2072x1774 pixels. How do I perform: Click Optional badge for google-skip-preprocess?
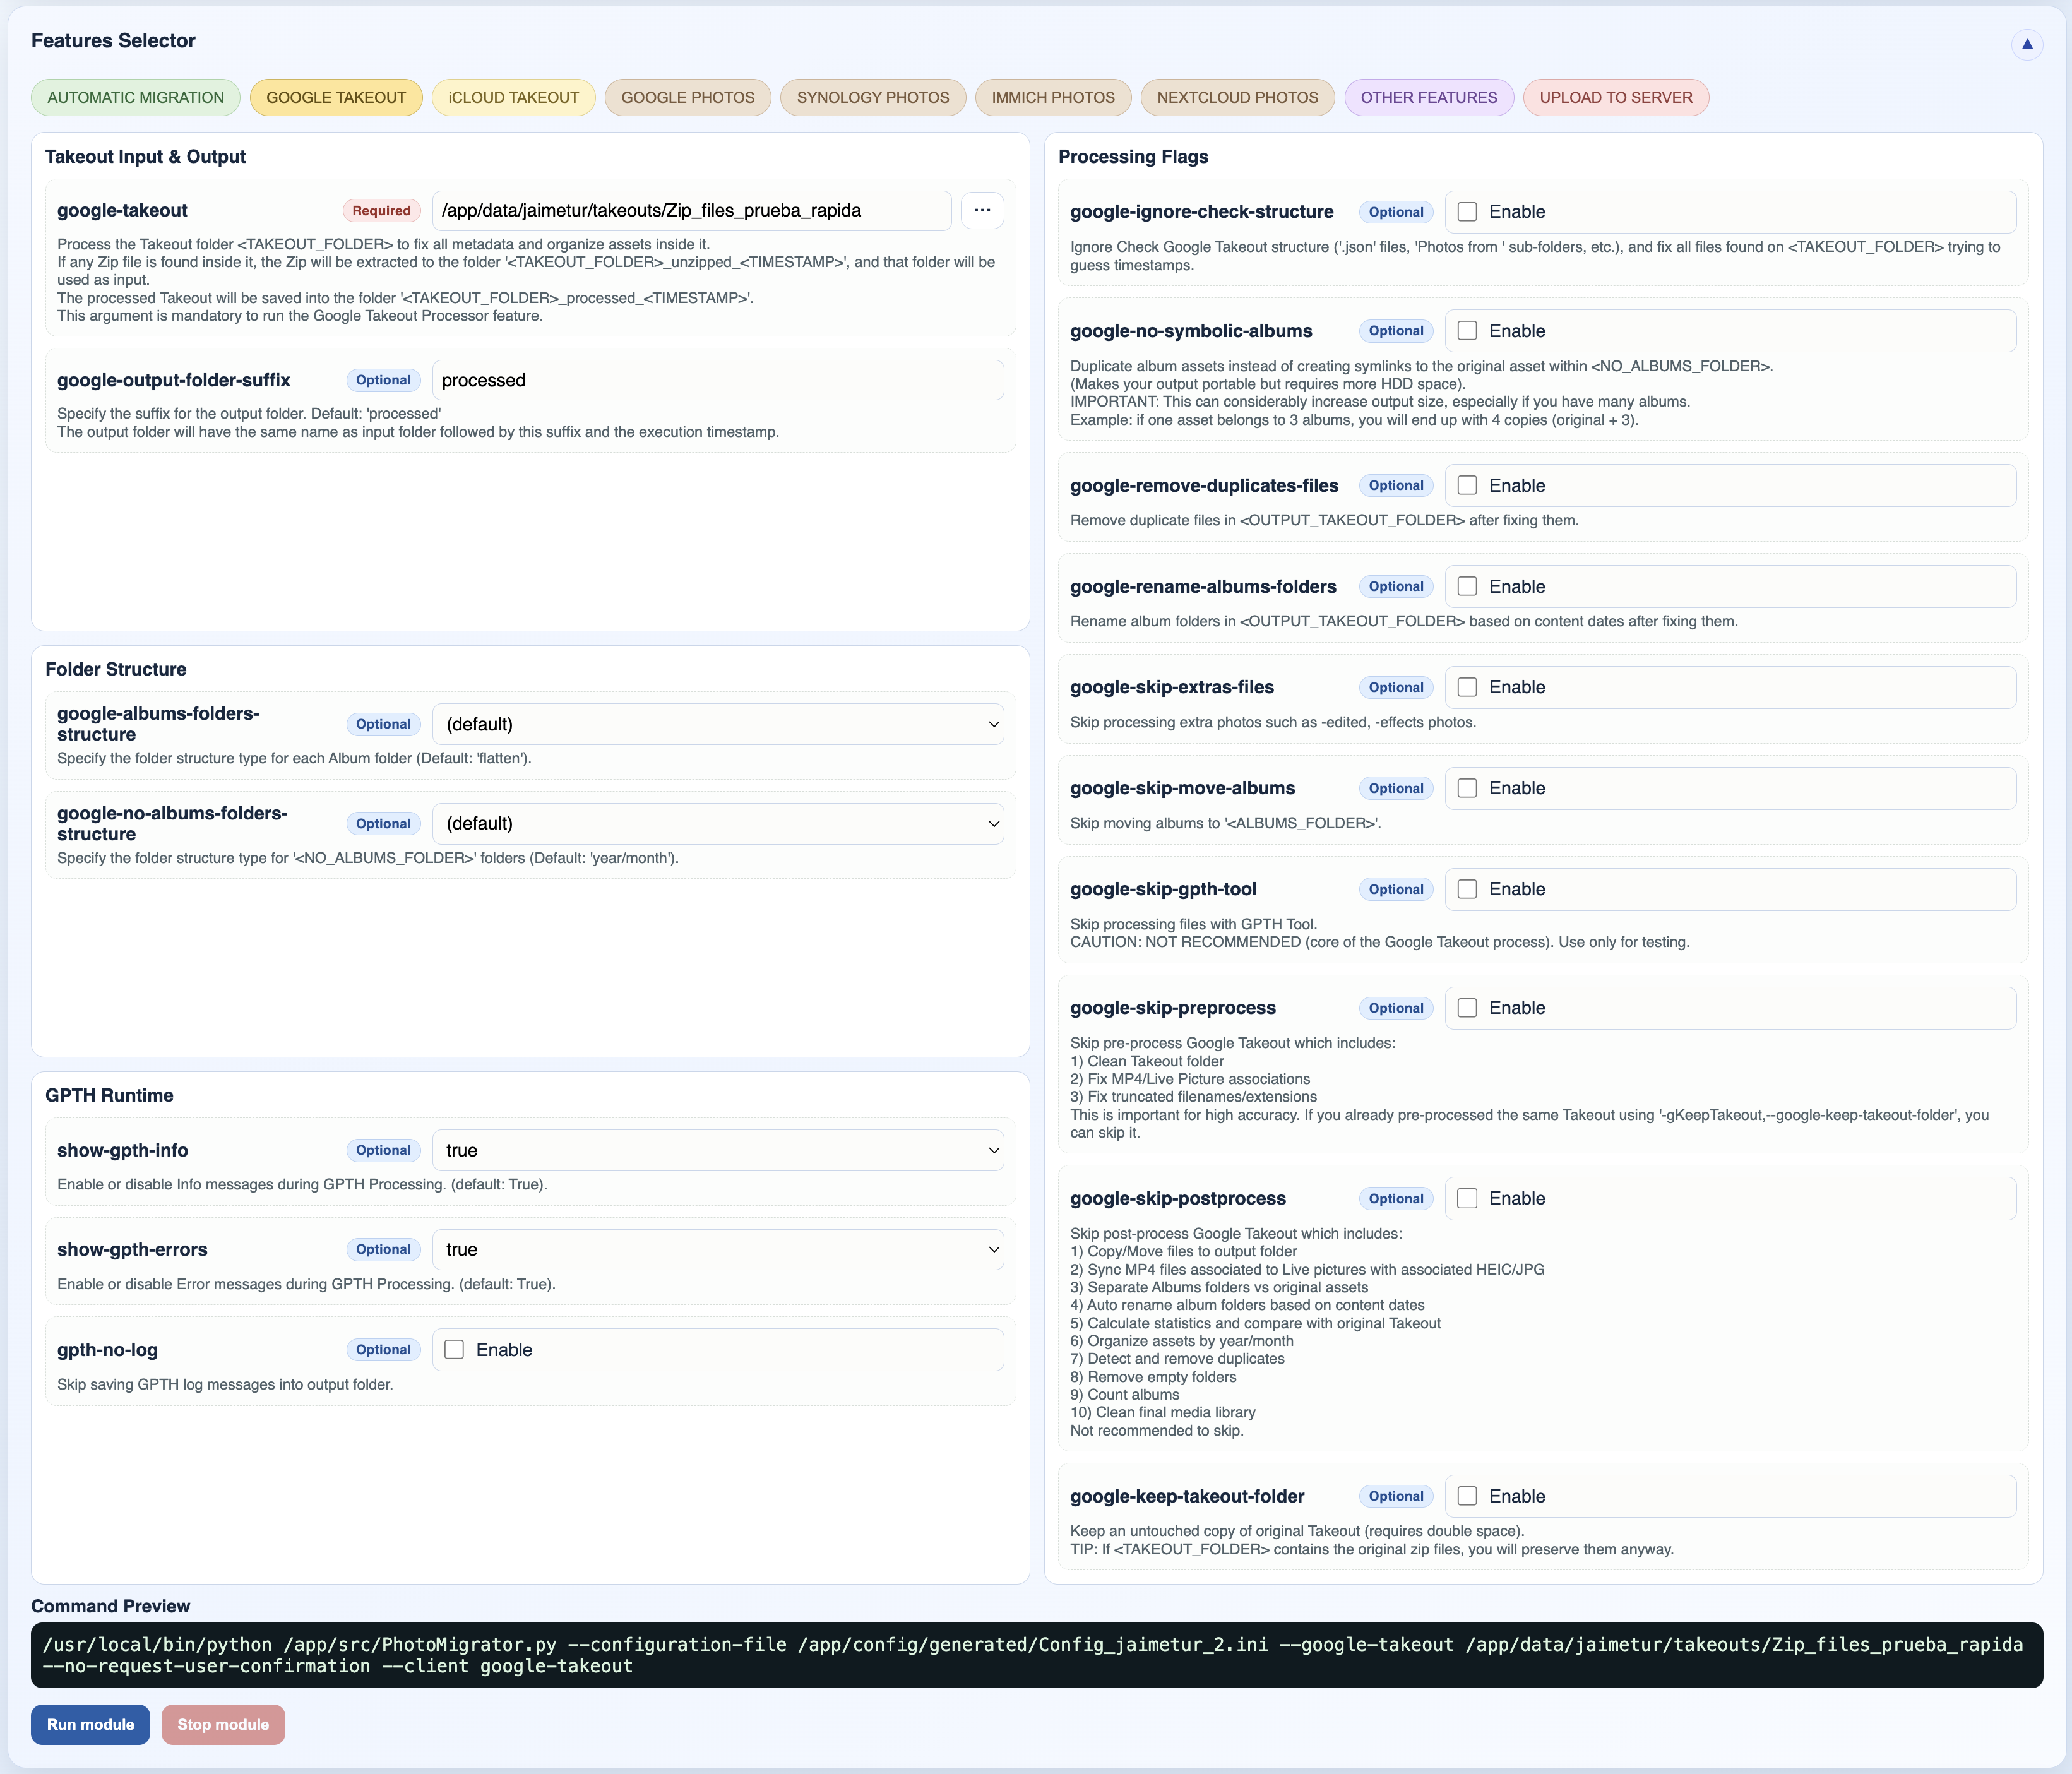click(x=1396, y=1008)
